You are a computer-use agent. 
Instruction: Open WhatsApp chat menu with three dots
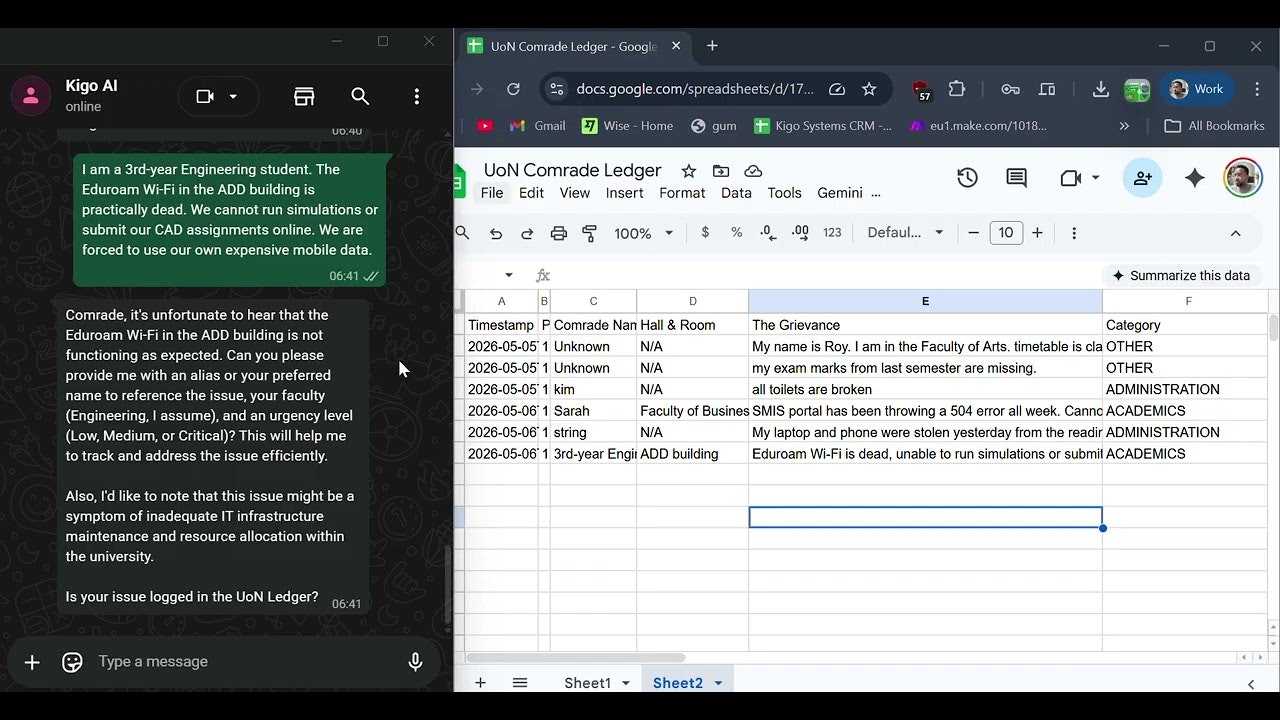(416, 96)
